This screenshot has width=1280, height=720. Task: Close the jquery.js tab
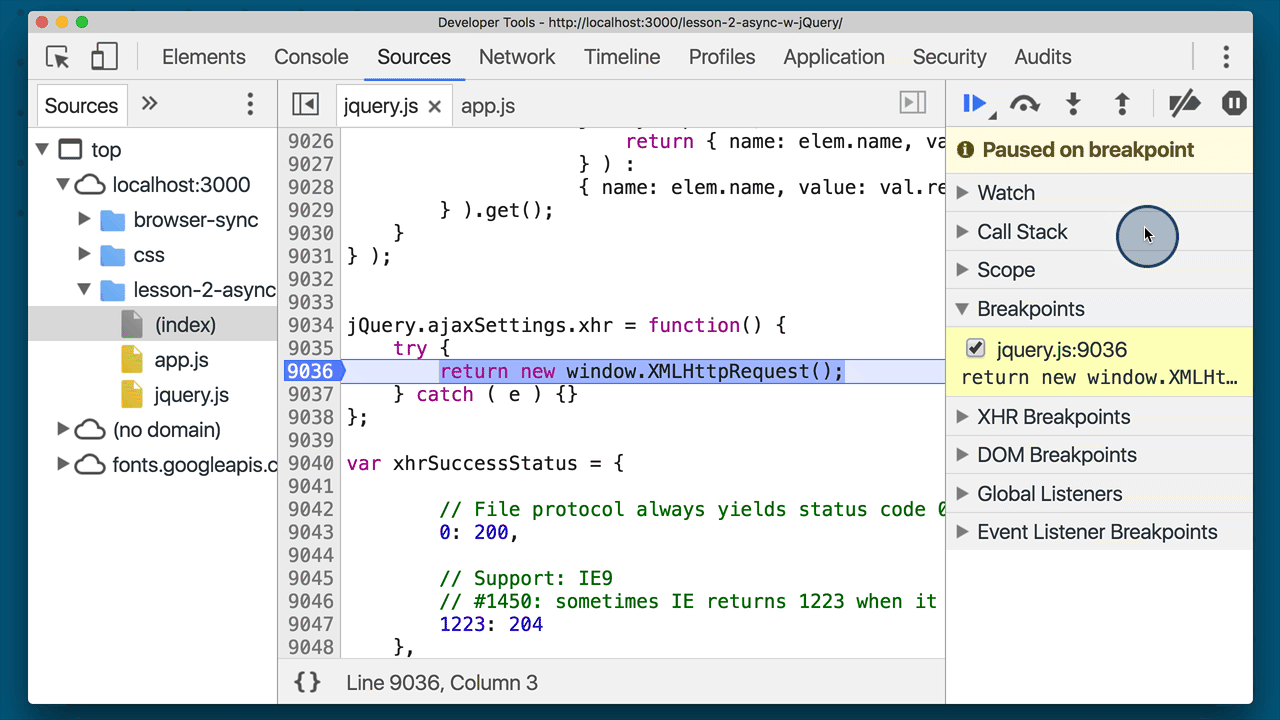tap(435, 106)
